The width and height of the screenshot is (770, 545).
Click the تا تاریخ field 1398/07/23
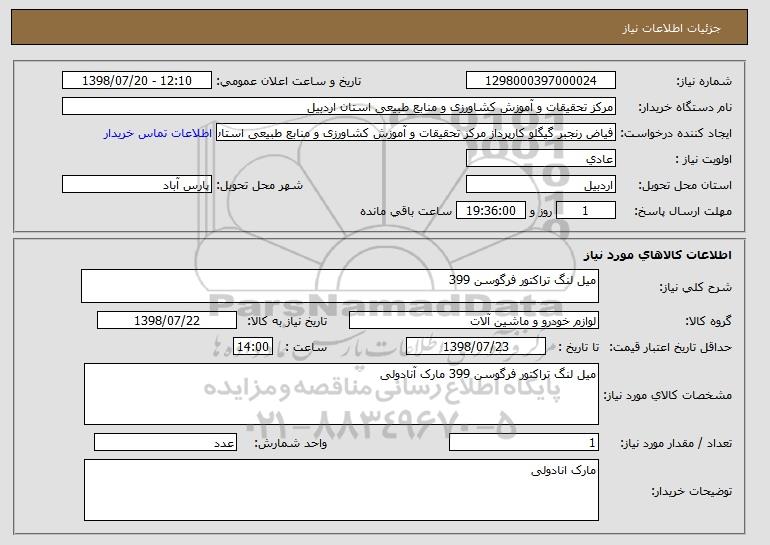point(476,347)
